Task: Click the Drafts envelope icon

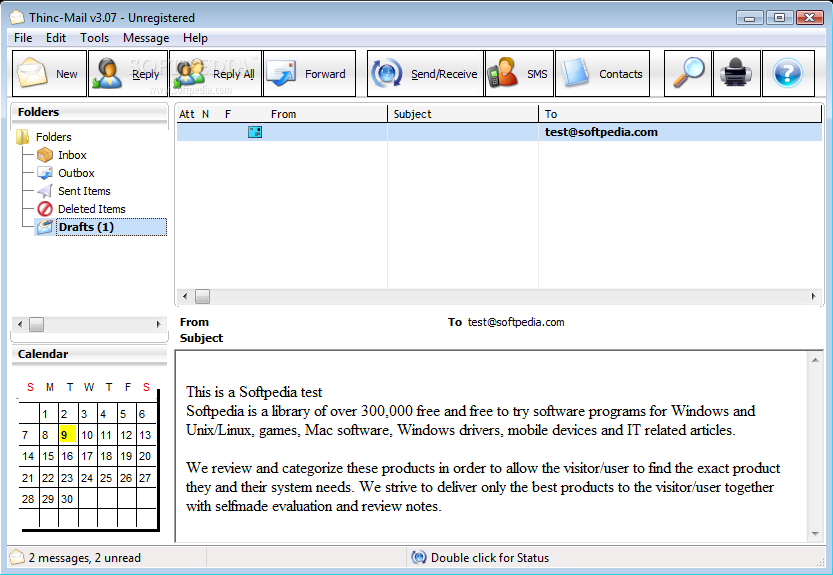Action: point(45,227)
